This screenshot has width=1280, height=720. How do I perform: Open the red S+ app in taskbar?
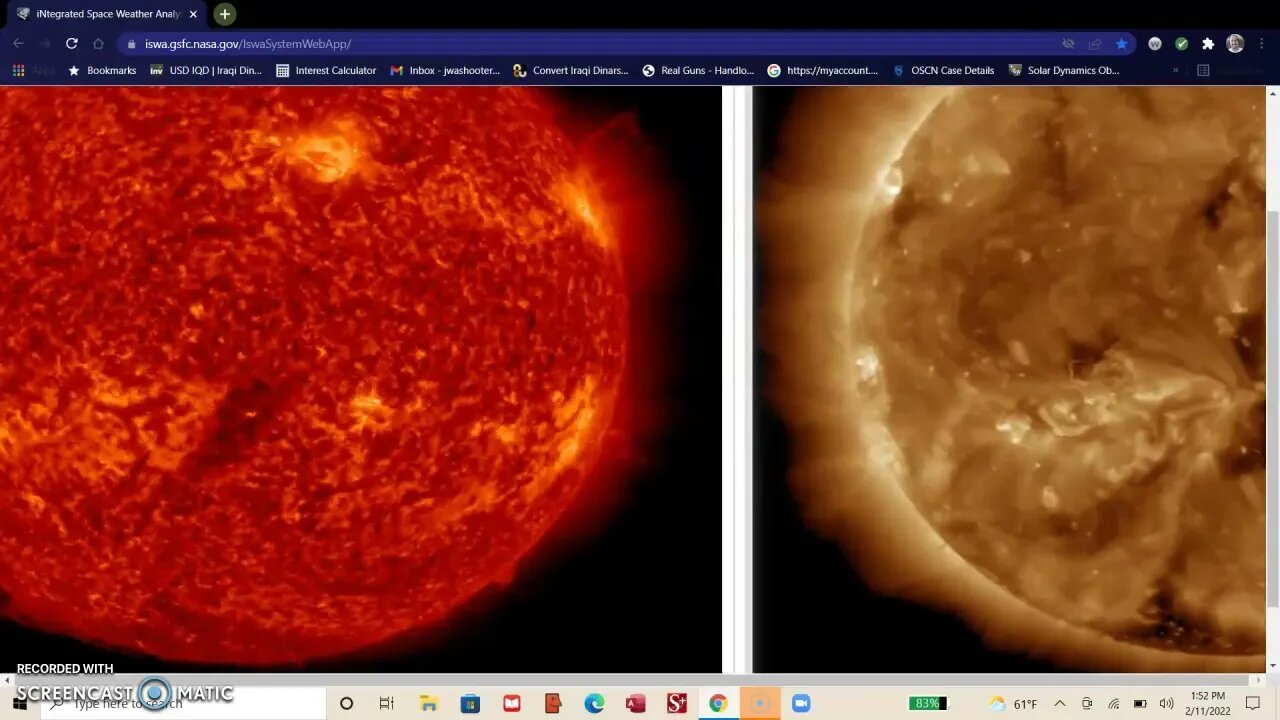[677, 704]
